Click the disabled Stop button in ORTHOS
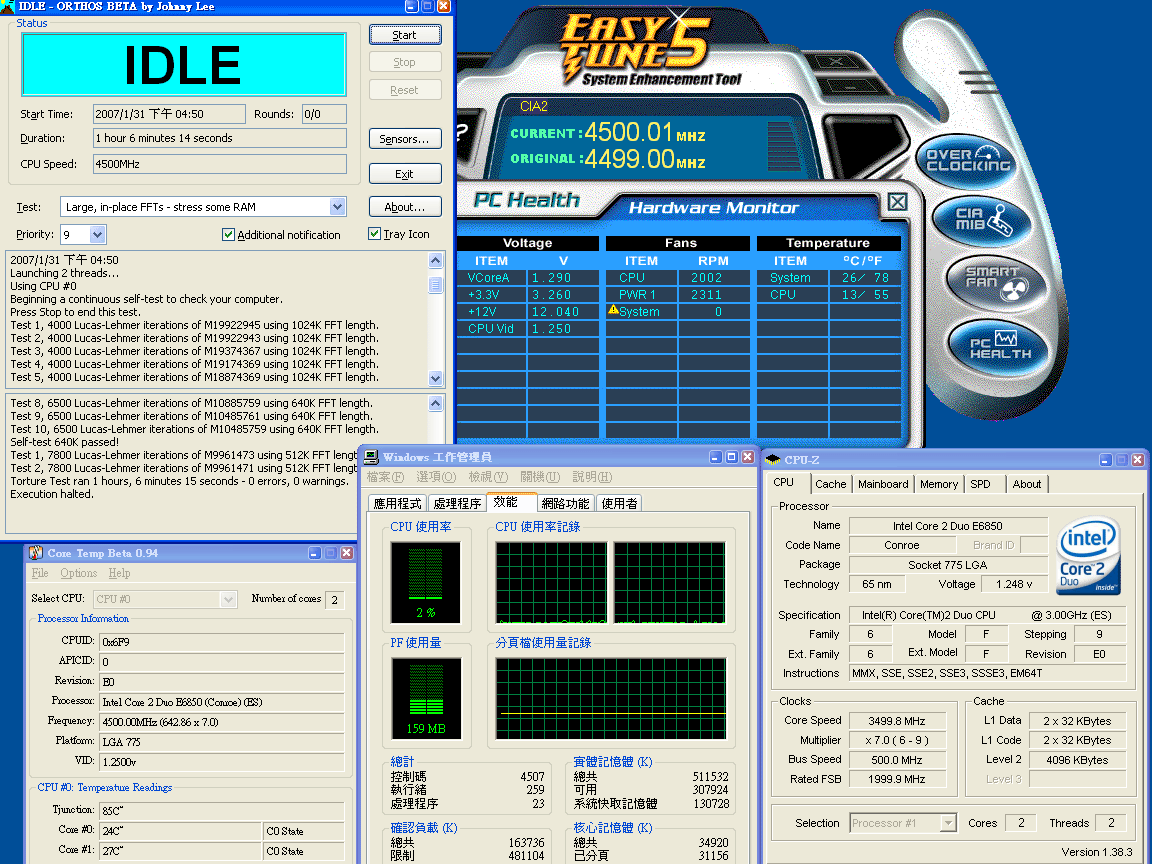Image resolution: width=1152 pixels, height=864 pixels. (x=405, y=62)
